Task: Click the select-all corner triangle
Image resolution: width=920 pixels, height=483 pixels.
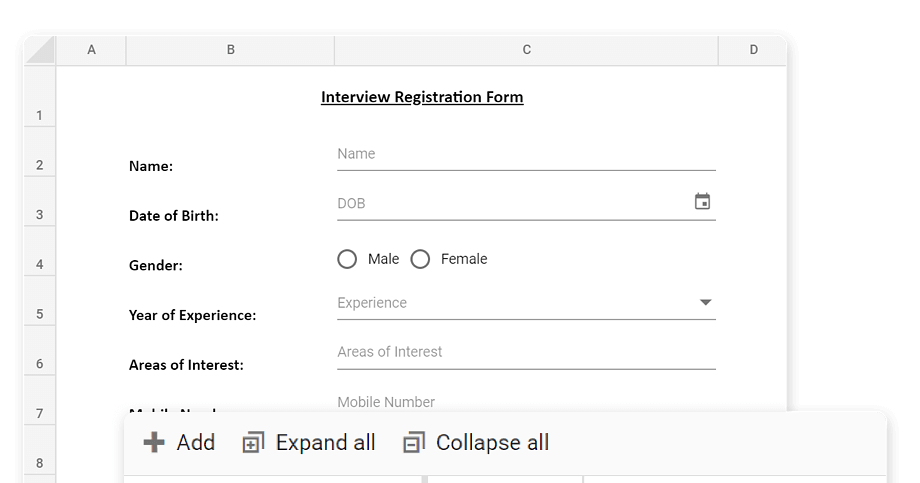Action: tap(40, 50)
